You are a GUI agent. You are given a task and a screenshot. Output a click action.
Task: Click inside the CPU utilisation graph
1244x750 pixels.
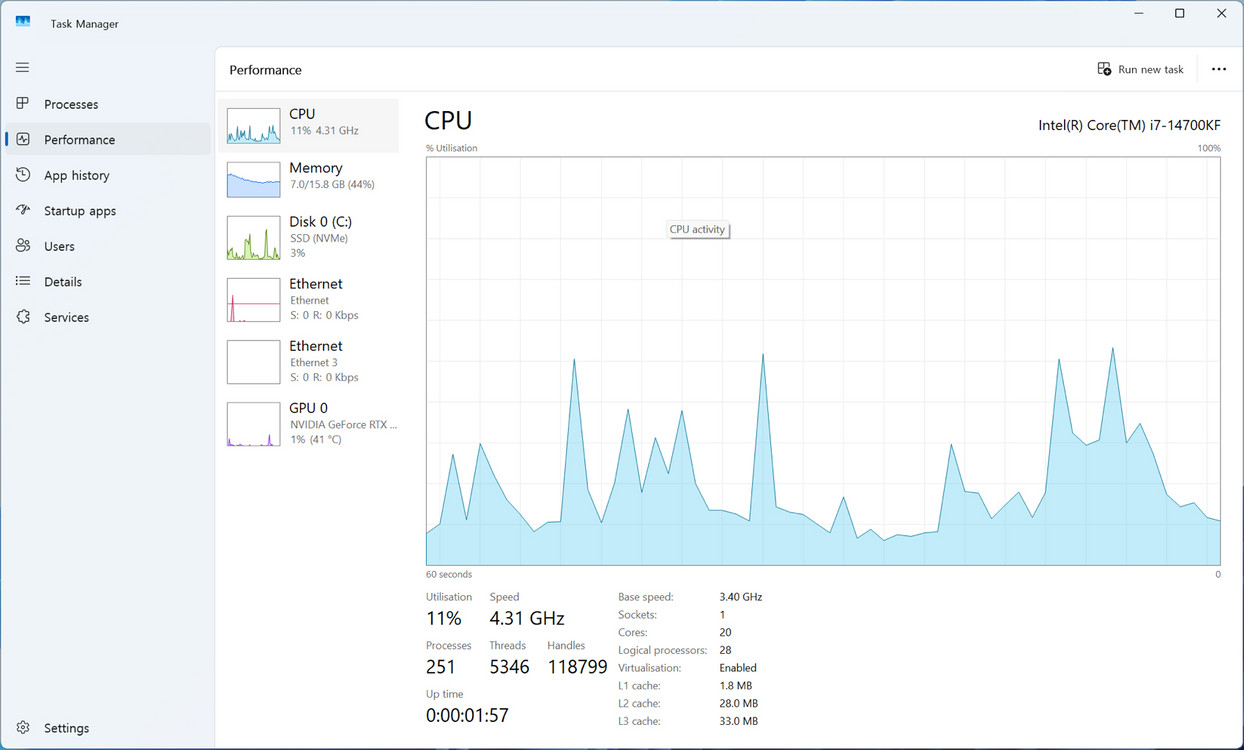(x=822, y=360)
